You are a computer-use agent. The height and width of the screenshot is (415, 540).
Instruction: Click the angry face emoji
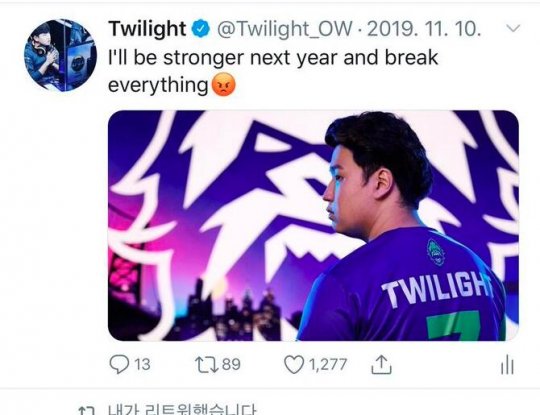pos(224,85)
